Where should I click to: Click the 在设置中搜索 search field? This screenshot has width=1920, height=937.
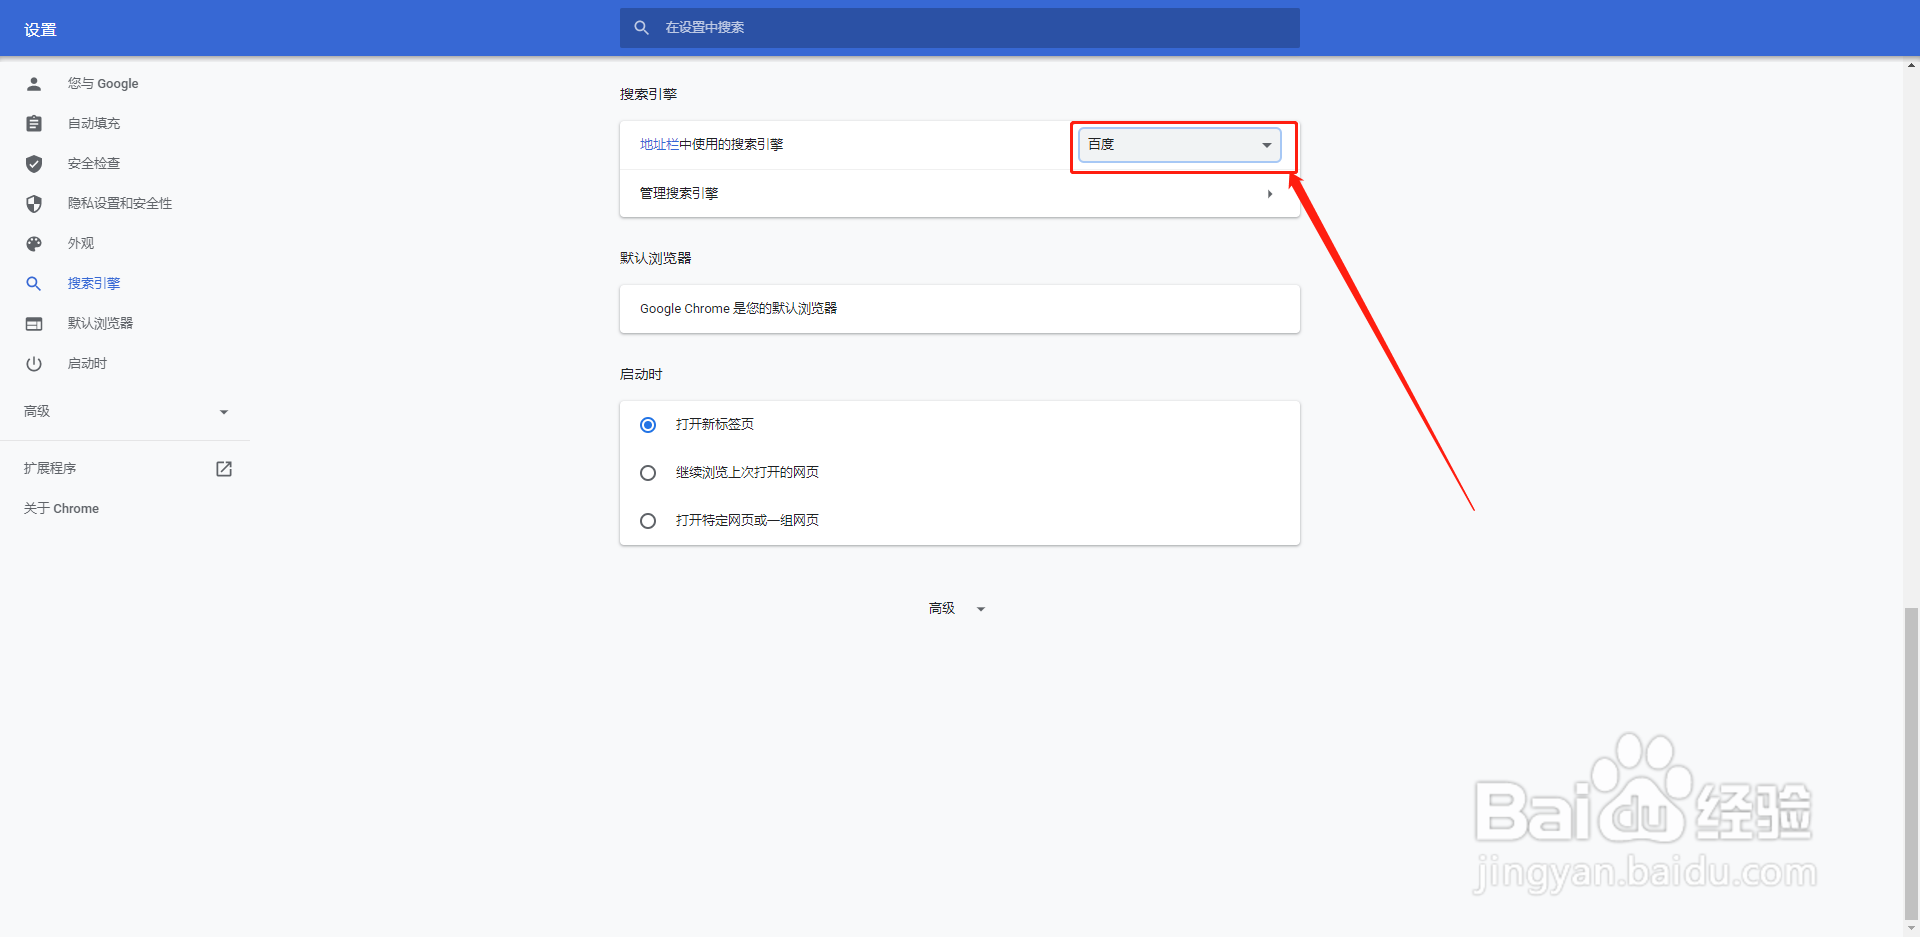pyautogui.click(x=960, y=28)
